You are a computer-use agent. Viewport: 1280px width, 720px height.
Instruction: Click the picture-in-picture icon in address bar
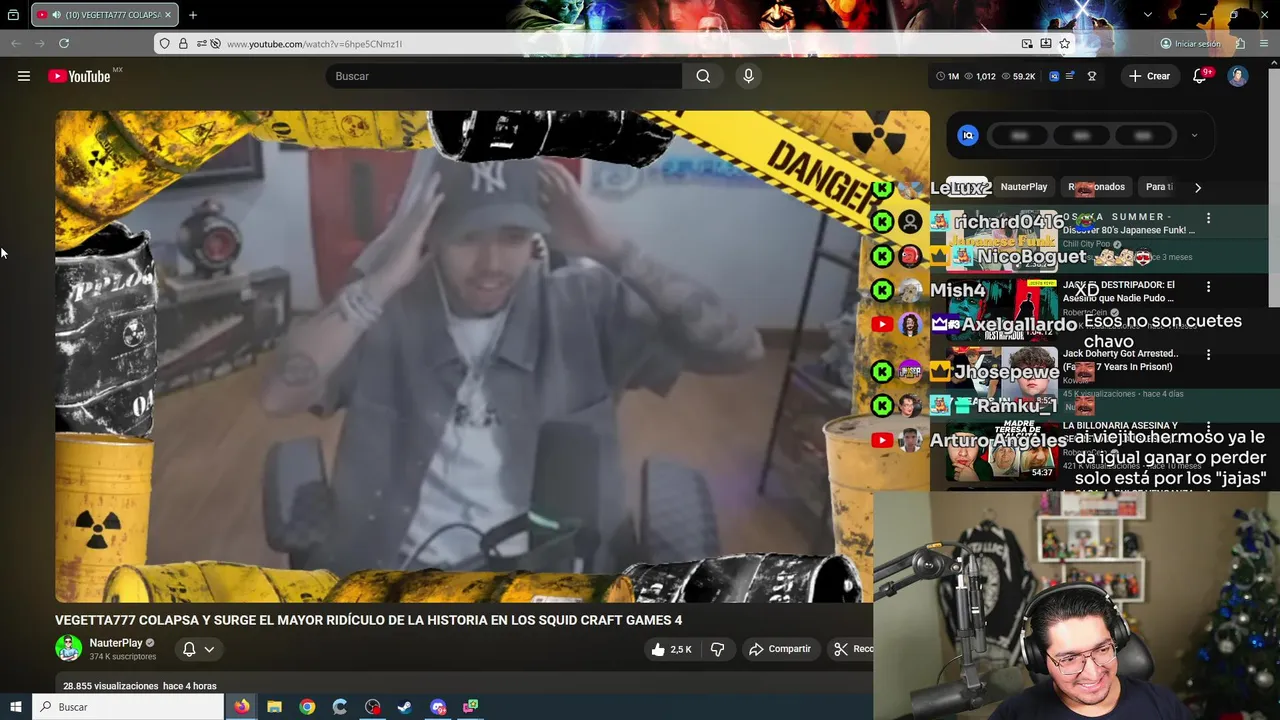1027,43
